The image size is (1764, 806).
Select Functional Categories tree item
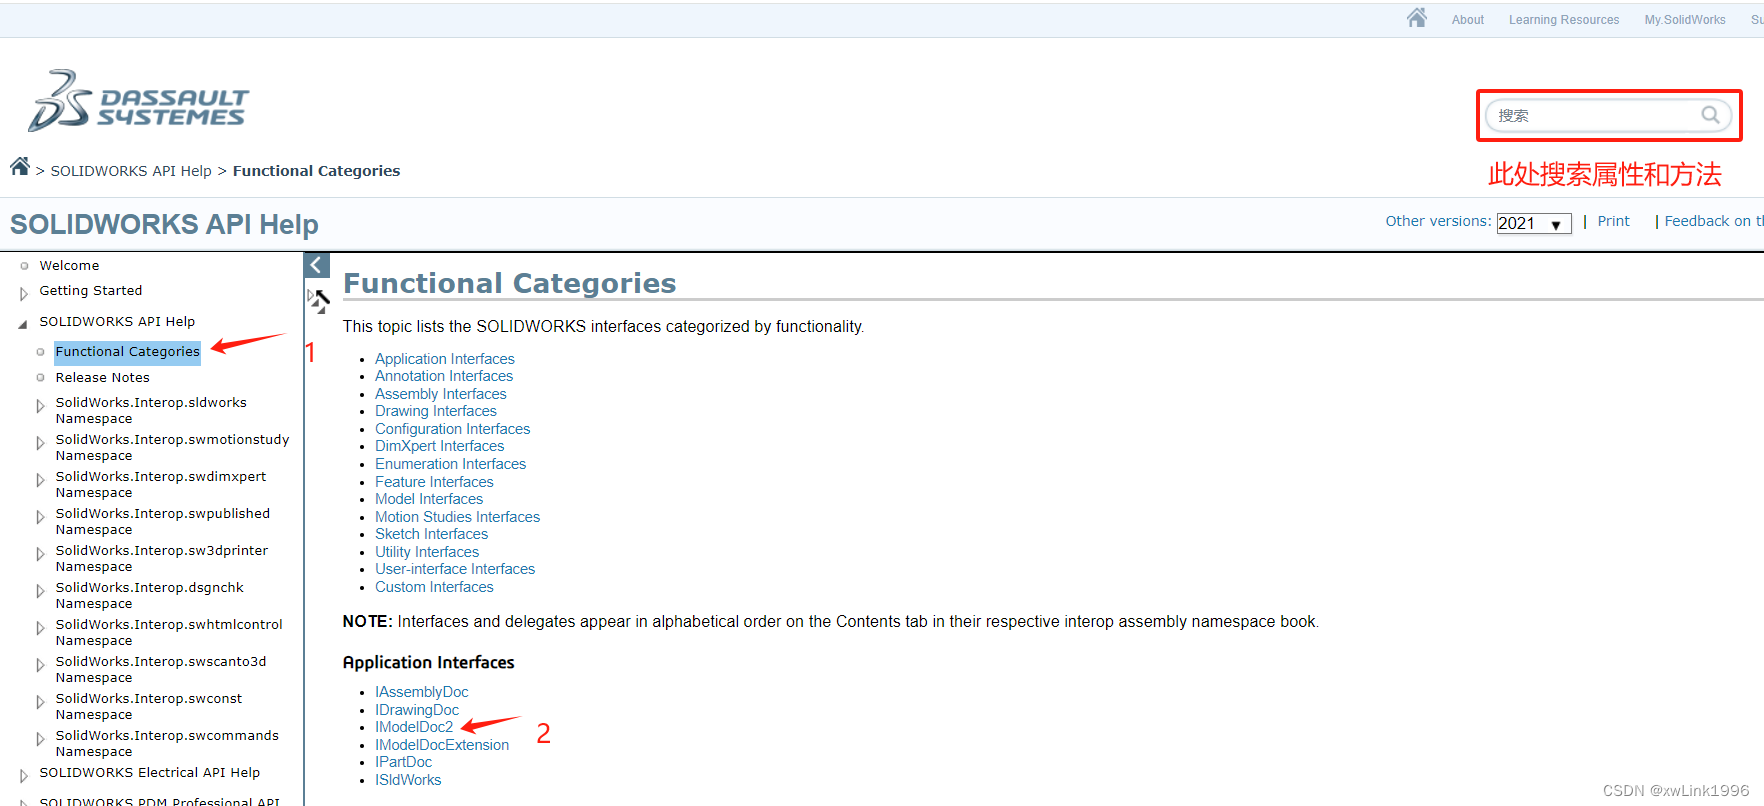click(127, 351)
